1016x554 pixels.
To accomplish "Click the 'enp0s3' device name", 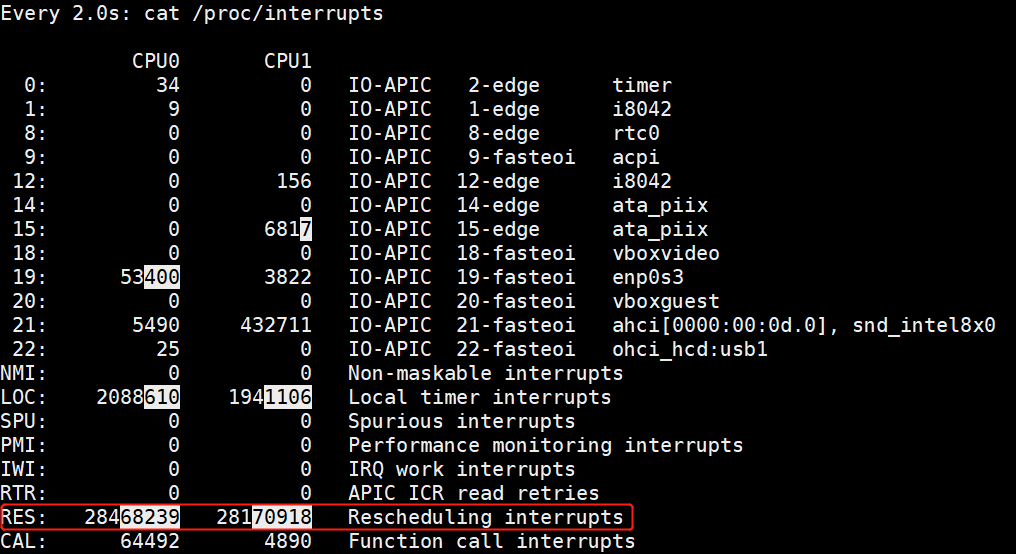I will coord(648,277).
